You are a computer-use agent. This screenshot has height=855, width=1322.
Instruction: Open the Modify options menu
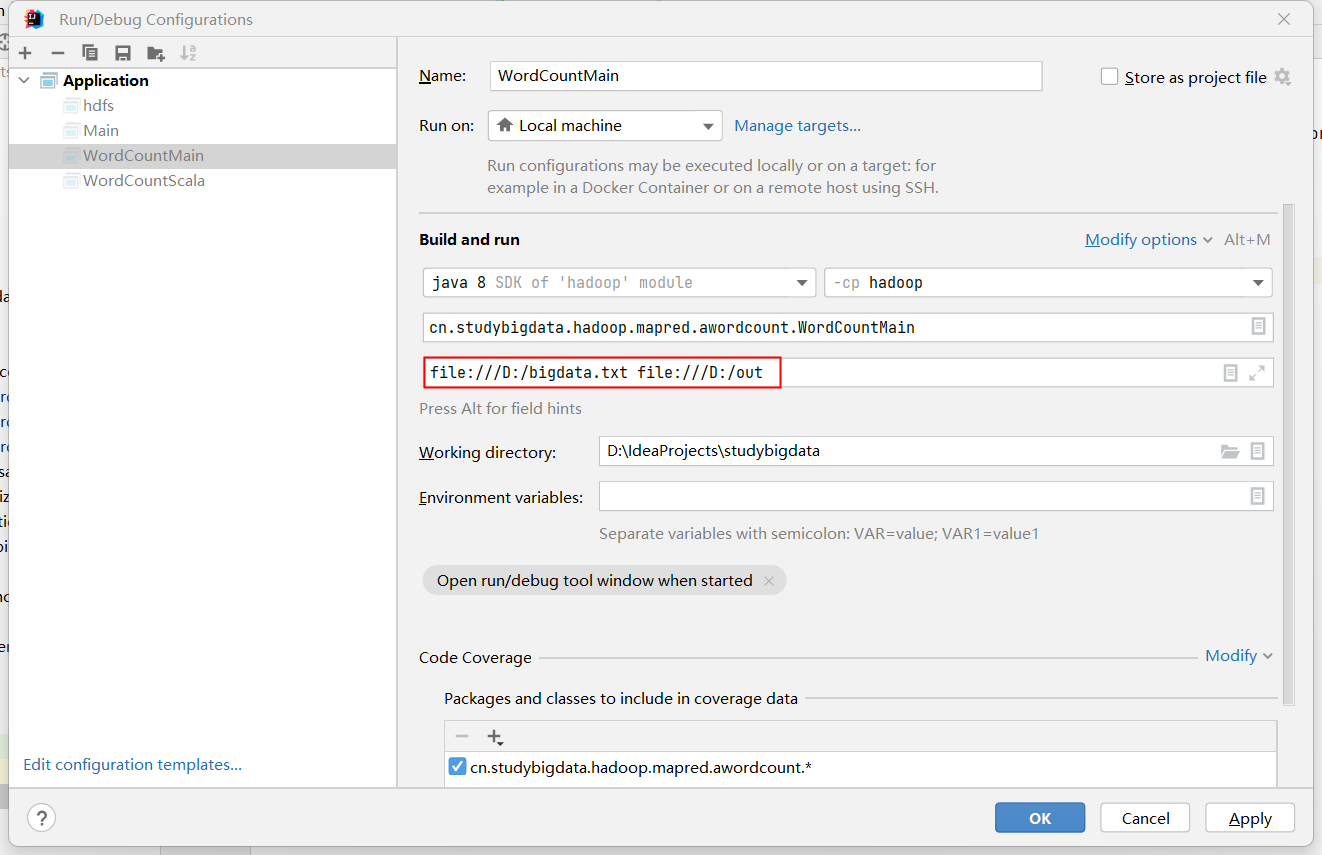[x=1149, y=240]
